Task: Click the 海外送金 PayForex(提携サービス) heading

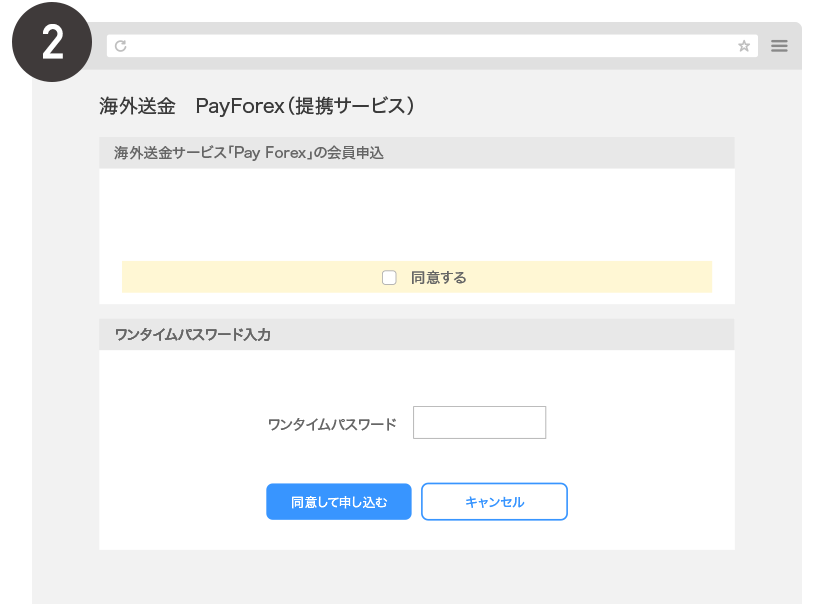Action: point(256,106)
